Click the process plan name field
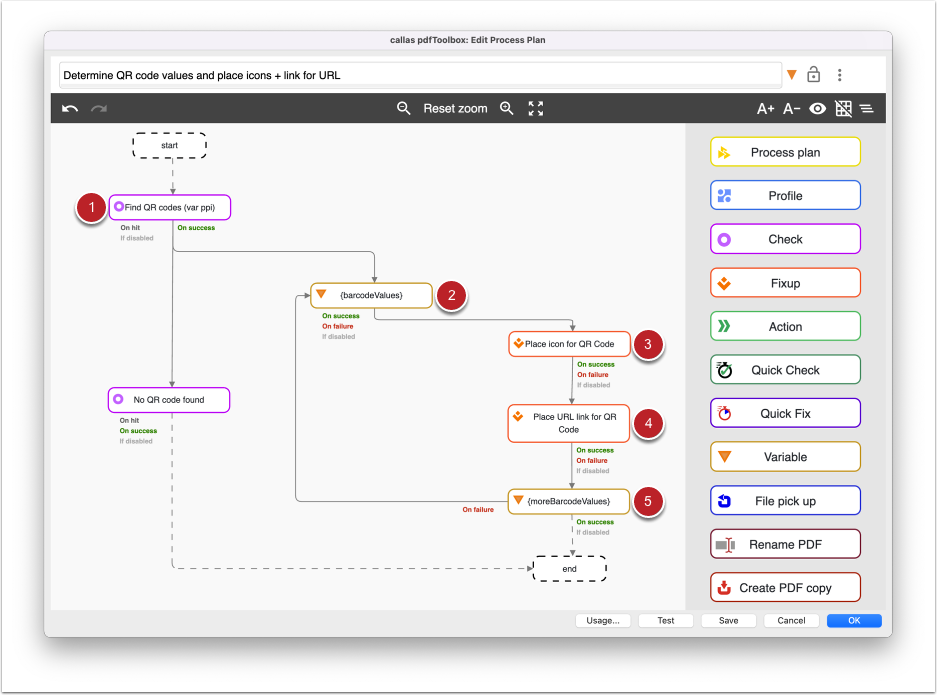 420,75
